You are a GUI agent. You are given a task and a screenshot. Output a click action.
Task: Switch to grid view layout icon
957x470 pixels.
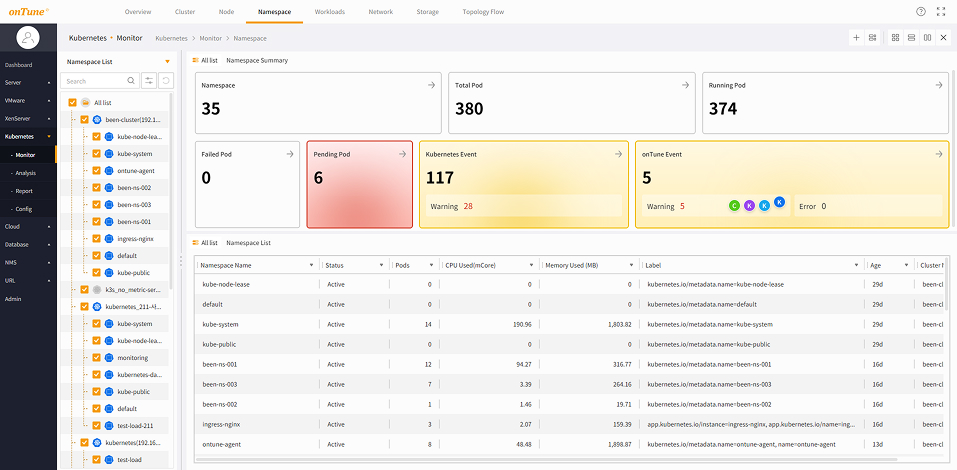895,38
